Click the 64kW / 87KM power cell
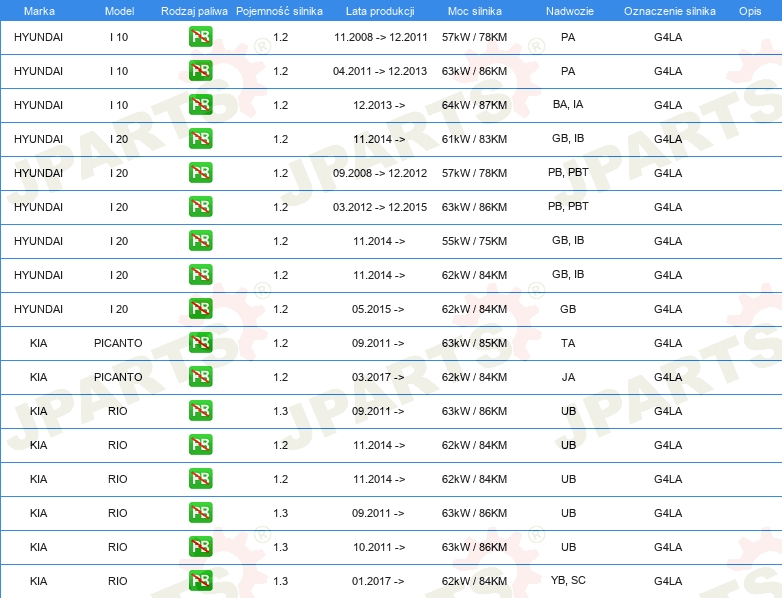 point(474,105)
